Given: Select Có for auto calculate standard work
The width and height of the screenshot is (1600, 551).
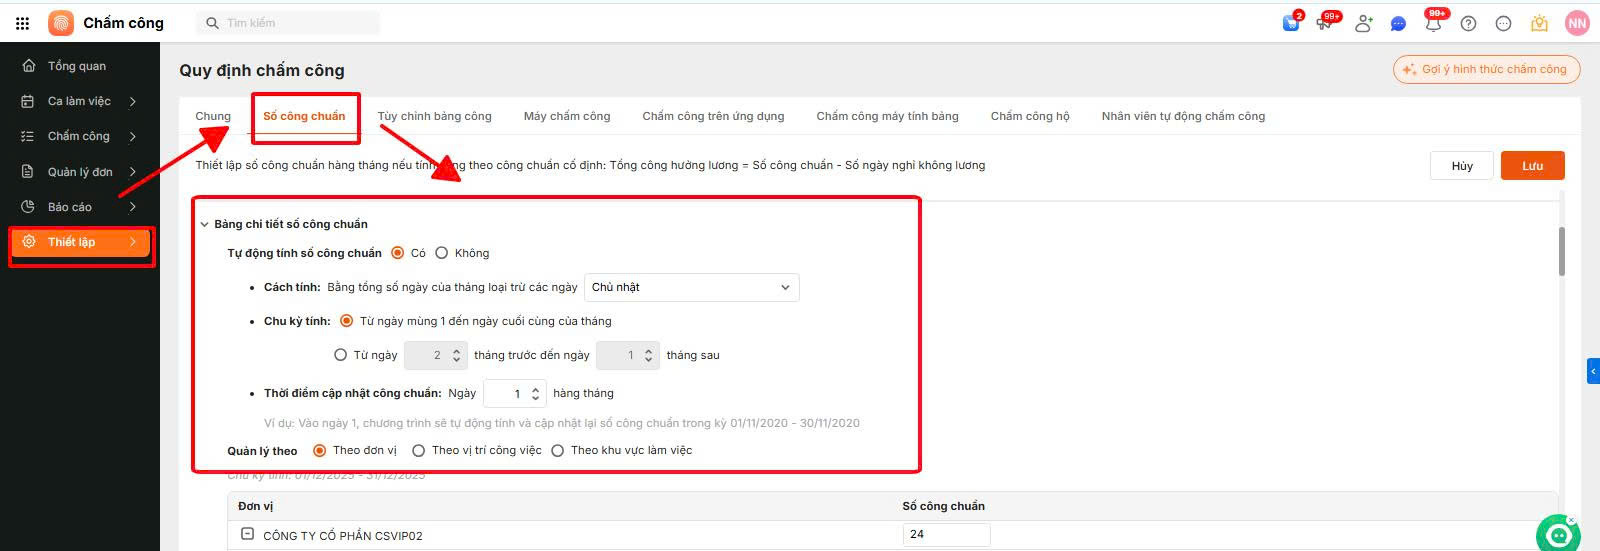Looking at the screenshot, I should [x=398, y=253].
